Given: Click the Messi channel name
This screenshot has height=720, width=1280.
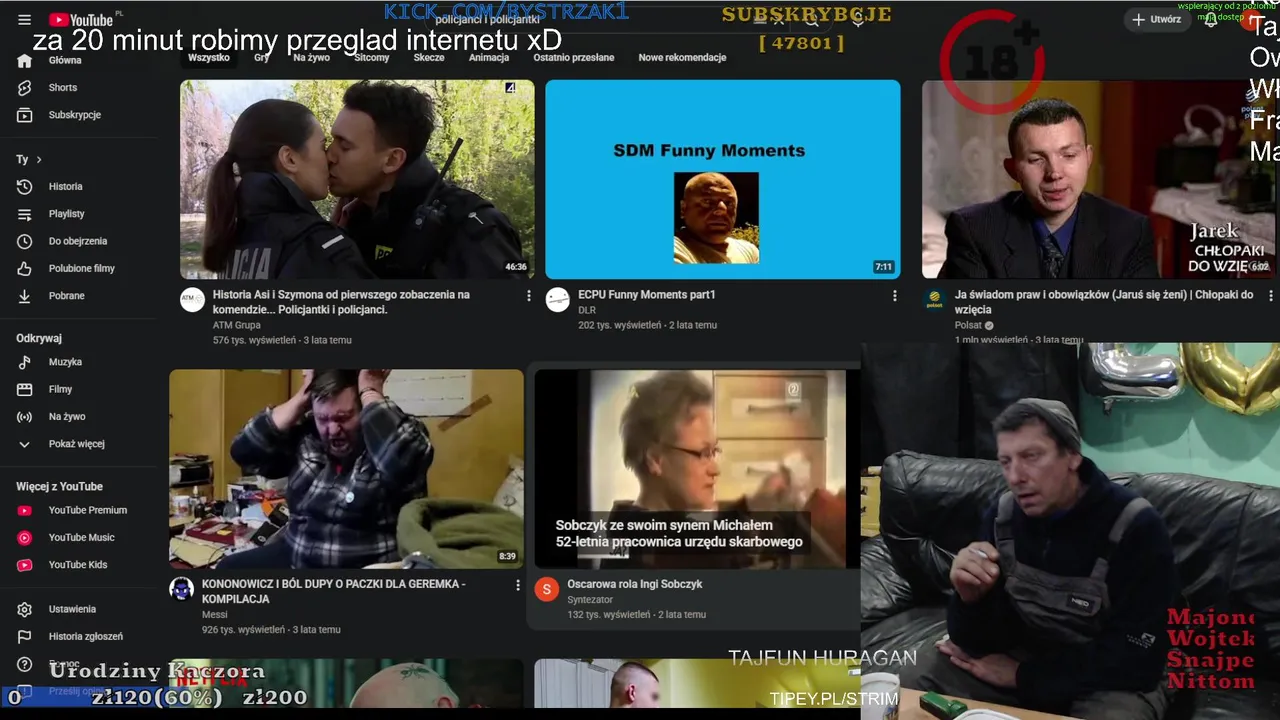Looking at the screenshot, I should pyautogui.click(x=215, y=615).
